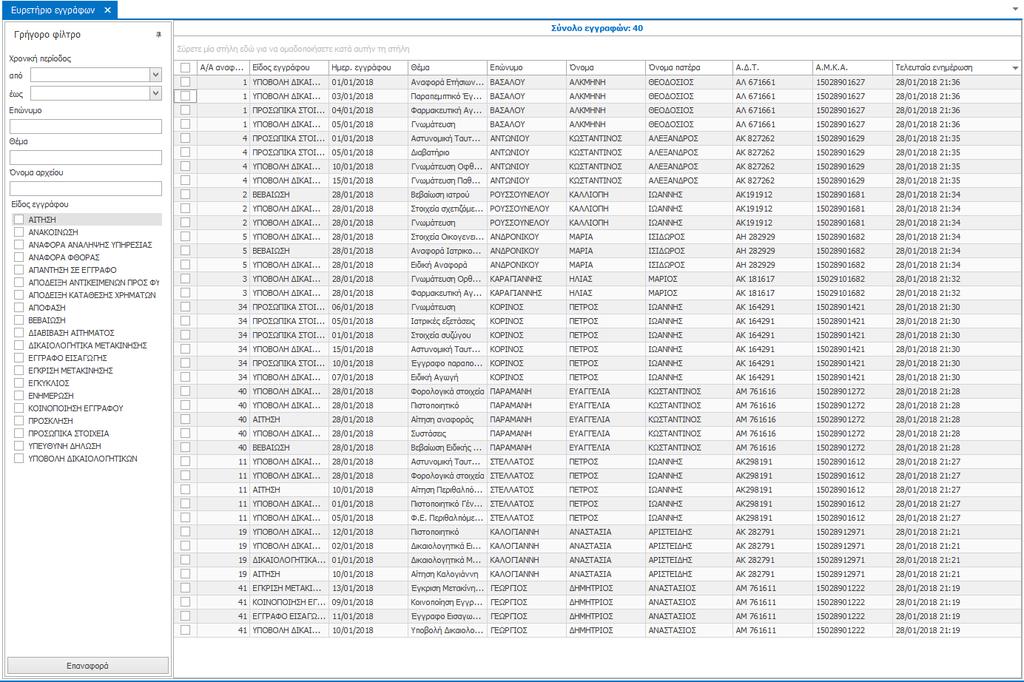Image resolution: width=1024 pixels, height=682 pixels.
Task: Tick checkbox for Ιατρικές εξετάσεις row
Action: coord(185,321)
